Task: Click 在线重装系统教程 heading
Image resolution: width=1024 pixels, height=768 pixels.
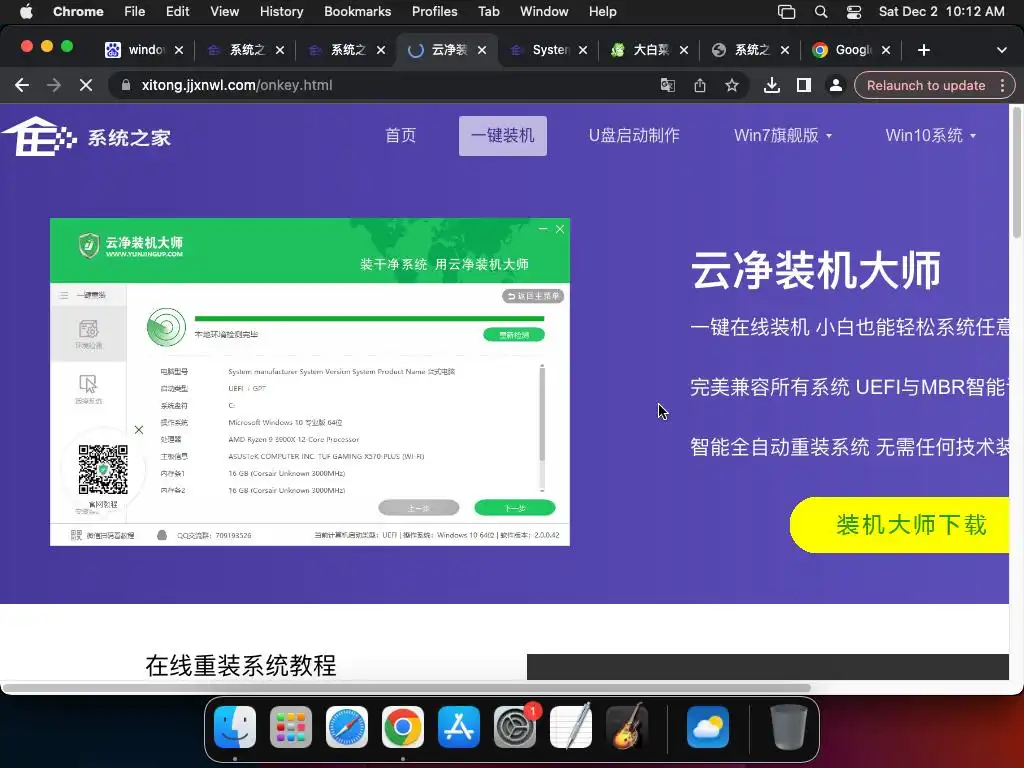Action: (241, 665)
